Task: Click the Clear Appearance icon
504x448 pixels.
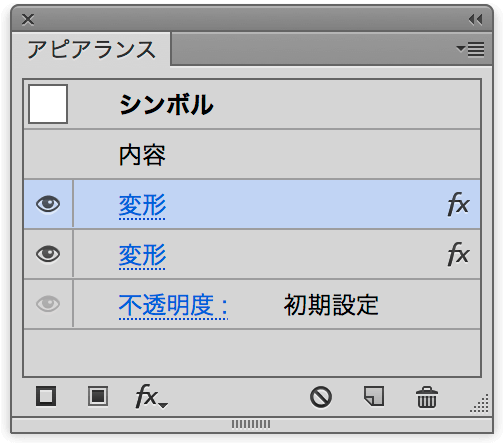Action: (x=321, y=397)
